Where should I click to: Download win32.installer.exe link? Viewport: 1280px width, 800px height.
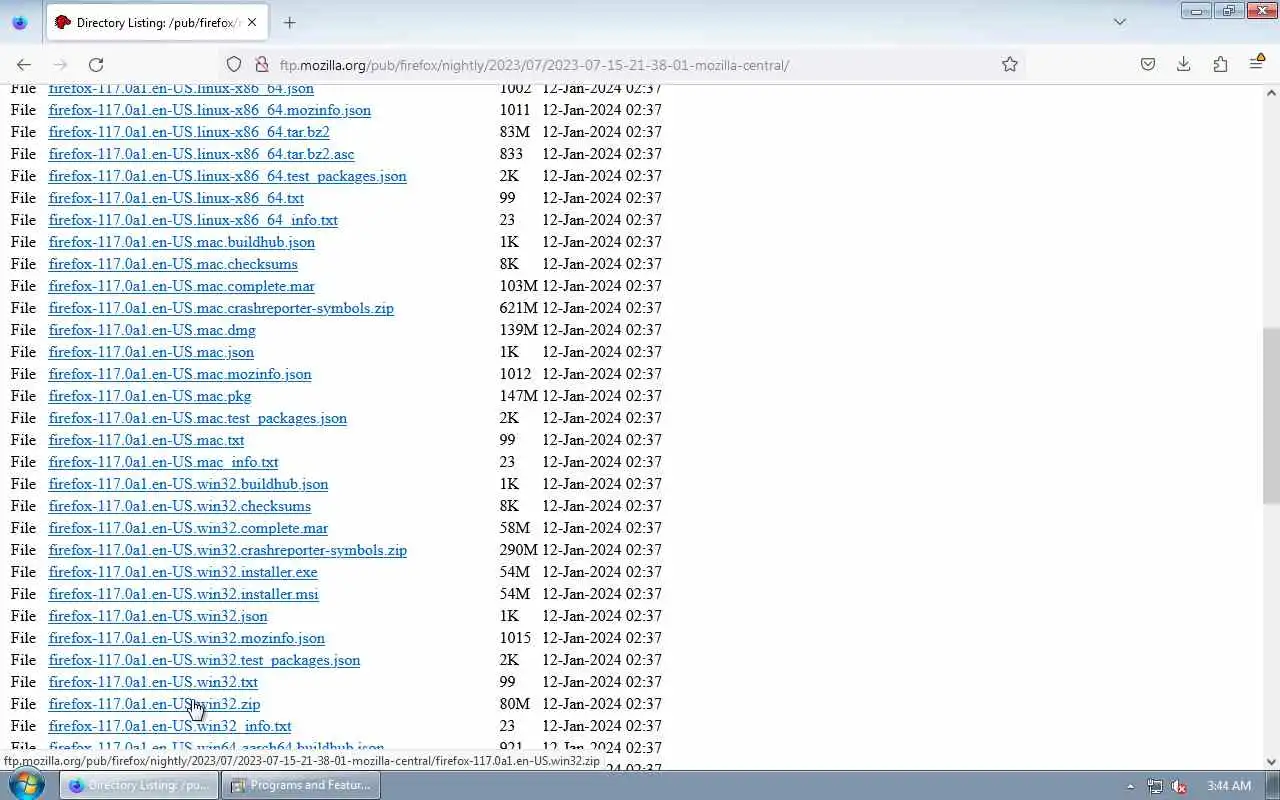coord(183,572)
